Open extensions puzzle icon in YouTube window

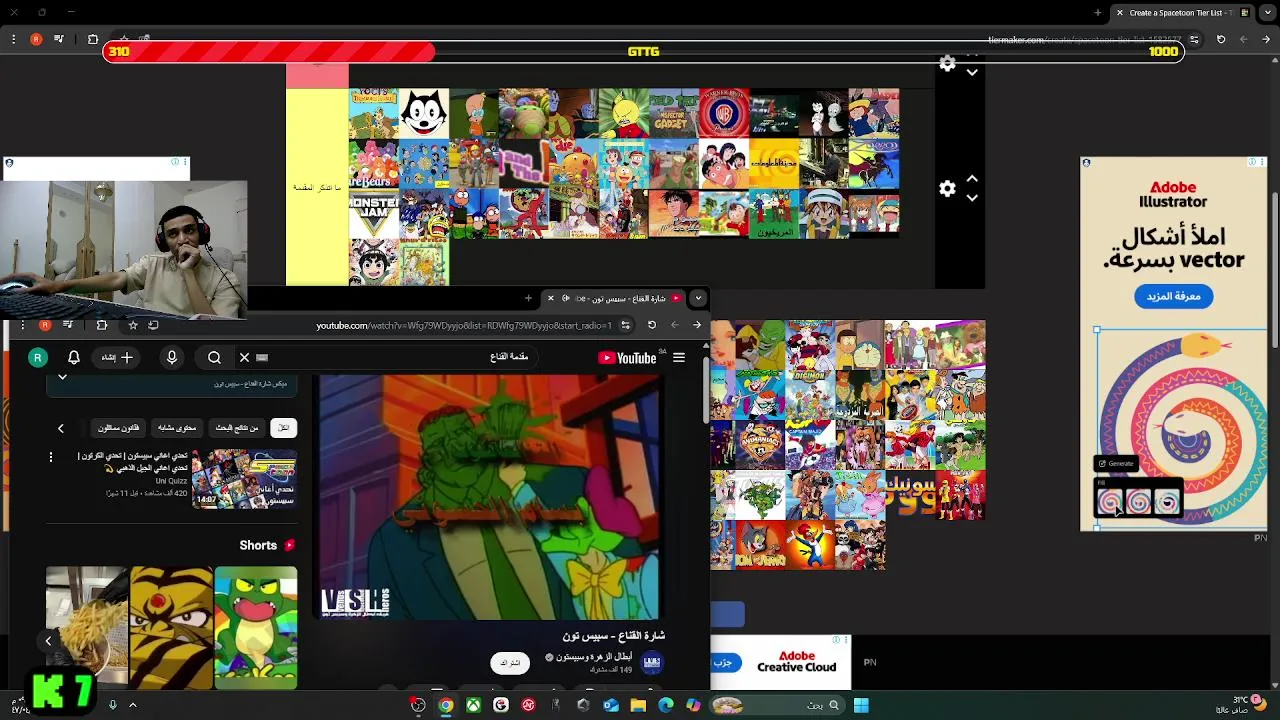pyautogui.click(x=101, y=325)
